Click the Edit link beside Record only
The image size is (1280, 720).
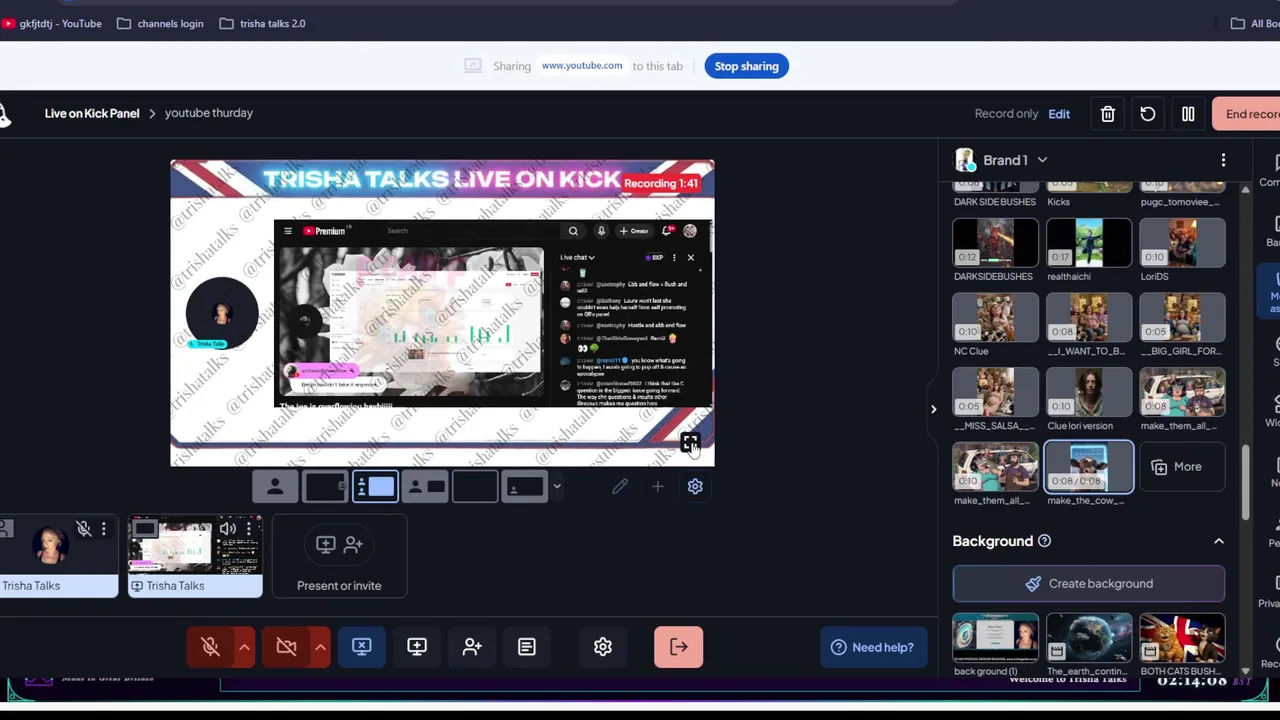[1059, 114]
